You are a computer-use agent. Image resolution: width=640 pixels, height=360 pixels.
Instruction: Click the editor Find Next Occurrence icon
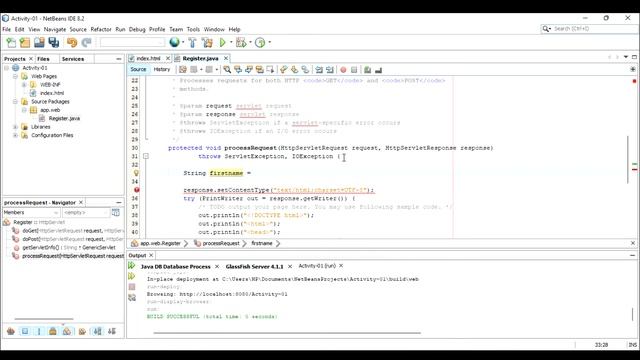249,70
